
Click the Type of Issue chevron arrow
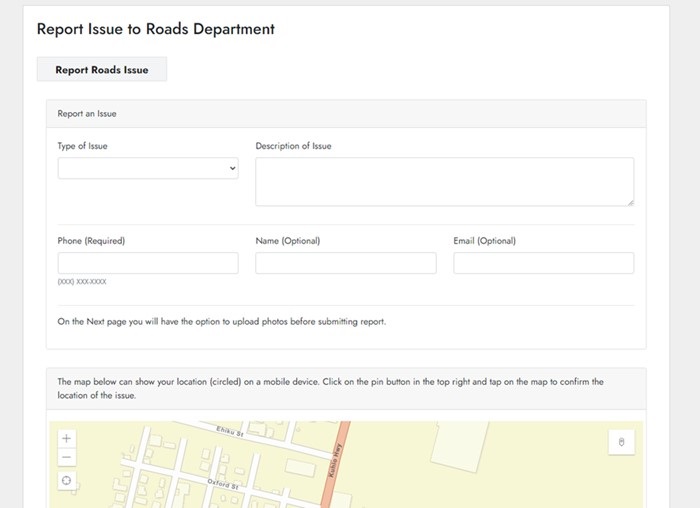point(233,168)
